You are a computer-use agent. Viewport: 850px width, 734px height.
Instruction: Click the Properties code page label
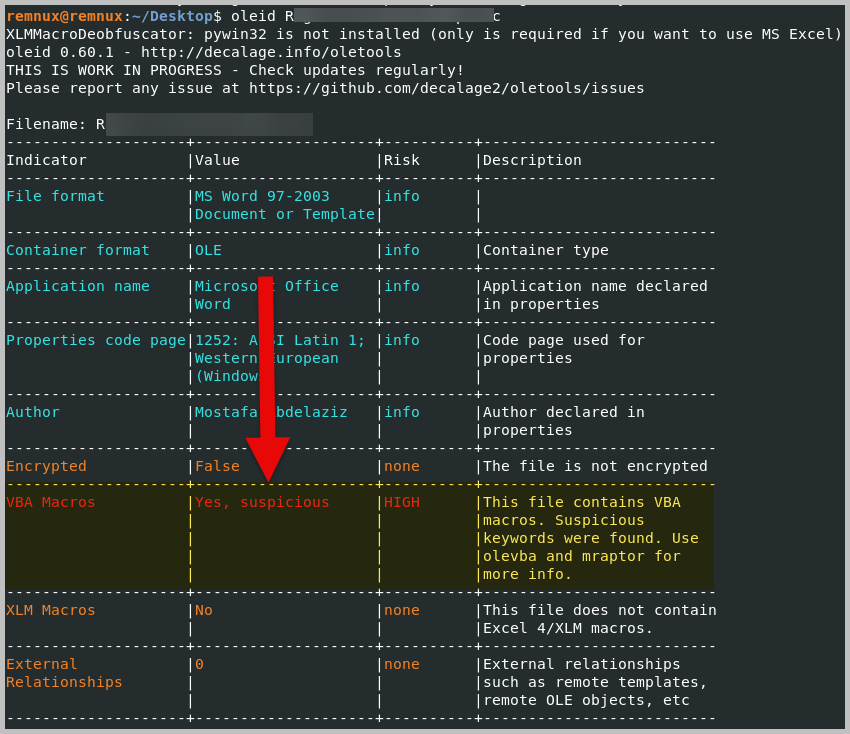coord(95,340)
